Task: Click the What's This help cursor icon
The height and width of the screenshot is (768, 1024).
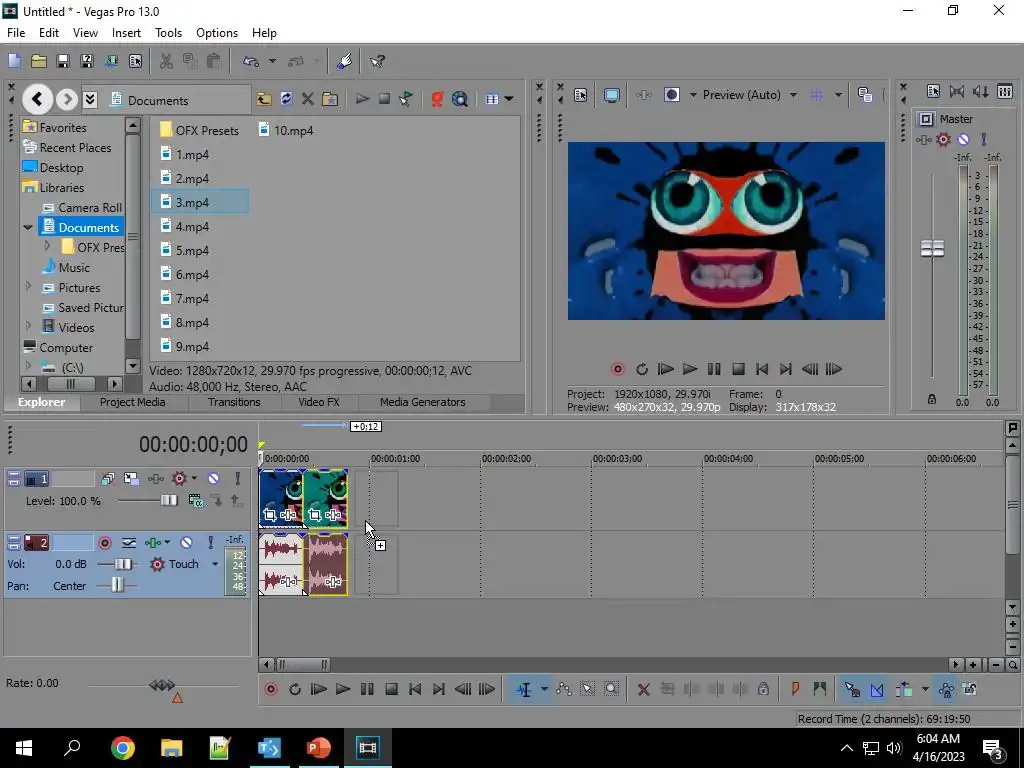Action: click(377, 61)
